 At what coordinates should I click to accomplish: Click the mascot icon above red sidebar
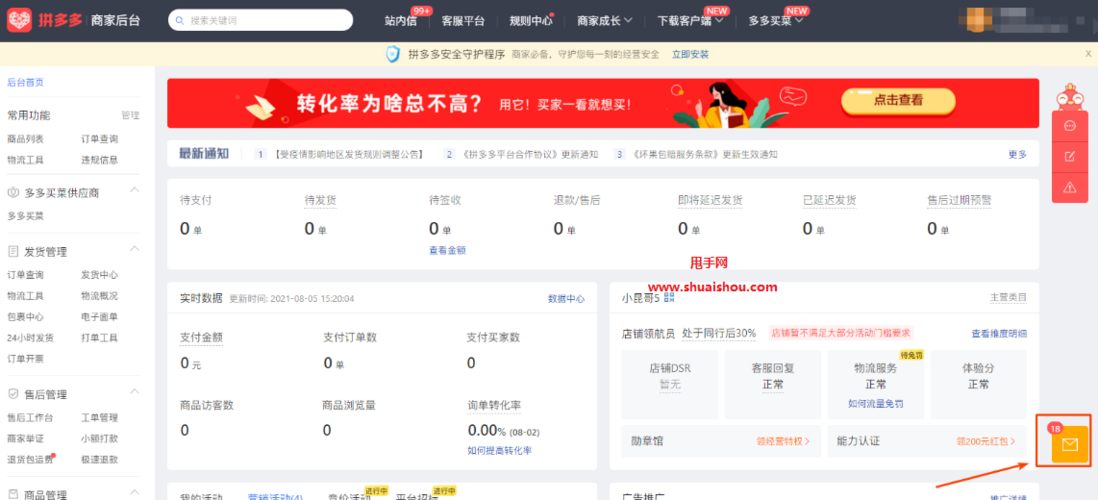[1069, 97]
